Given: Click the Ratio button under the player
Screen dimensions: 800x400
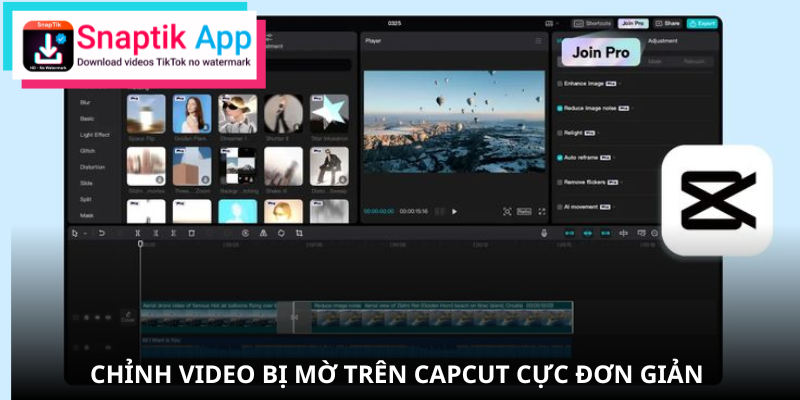Looking at the screenshot, I should (524, 211).
